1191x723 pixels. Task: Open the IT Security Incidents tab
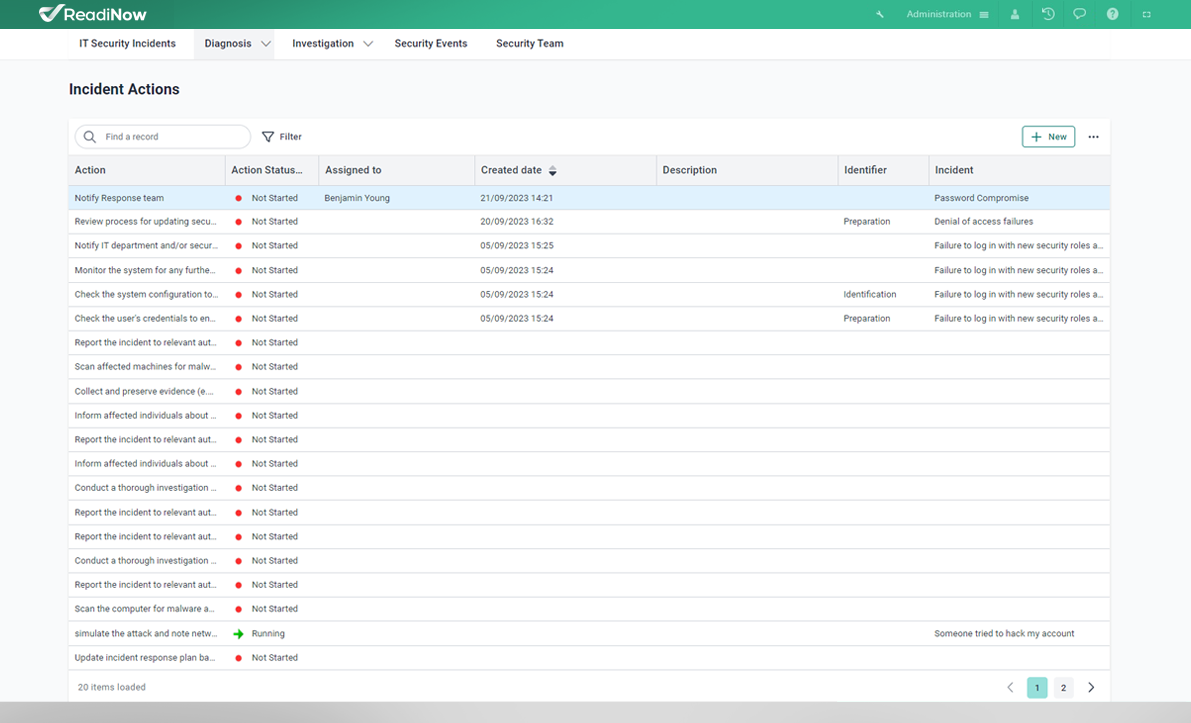[128, 43]
